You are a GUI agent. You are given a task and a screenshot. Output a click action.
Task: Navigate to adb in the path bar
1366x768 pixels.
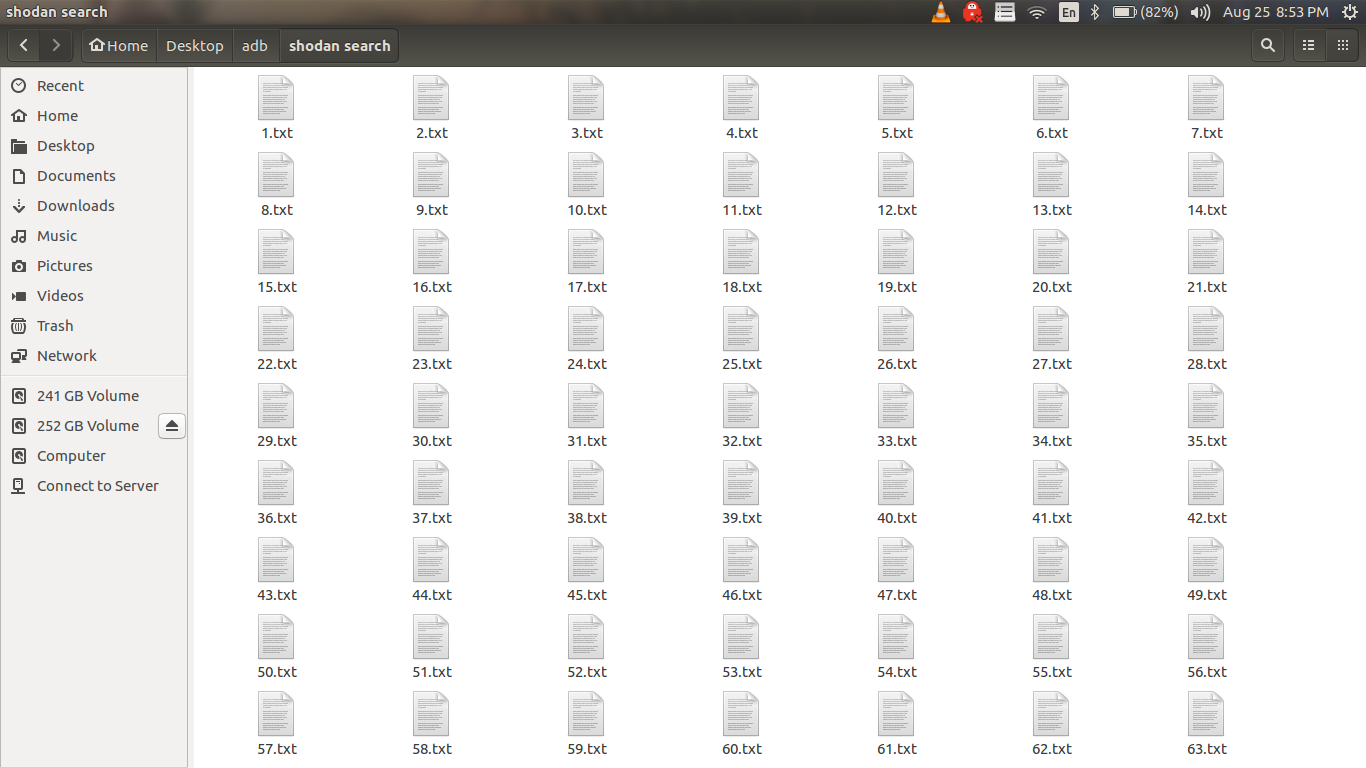pyautogui.click(x=255, y=46)
